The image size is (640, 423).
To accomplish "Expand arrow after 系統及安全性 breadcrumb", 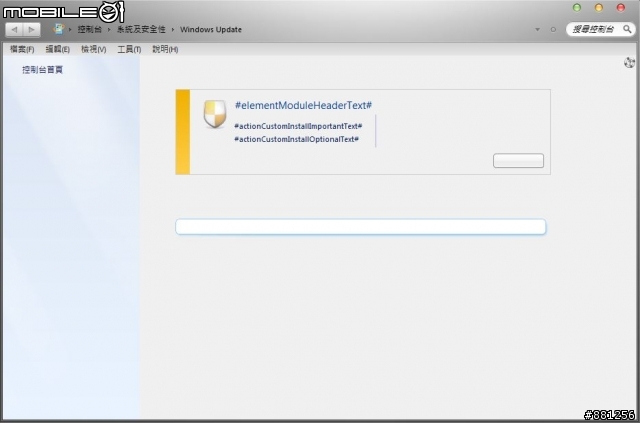I will 173,29.
